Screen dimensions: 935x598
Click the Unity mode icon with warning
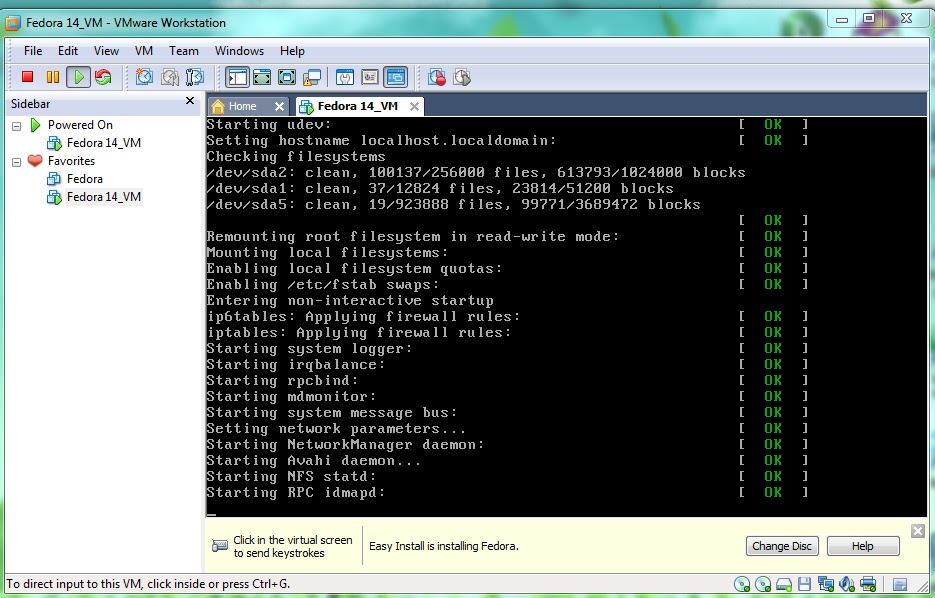(312, 77)
